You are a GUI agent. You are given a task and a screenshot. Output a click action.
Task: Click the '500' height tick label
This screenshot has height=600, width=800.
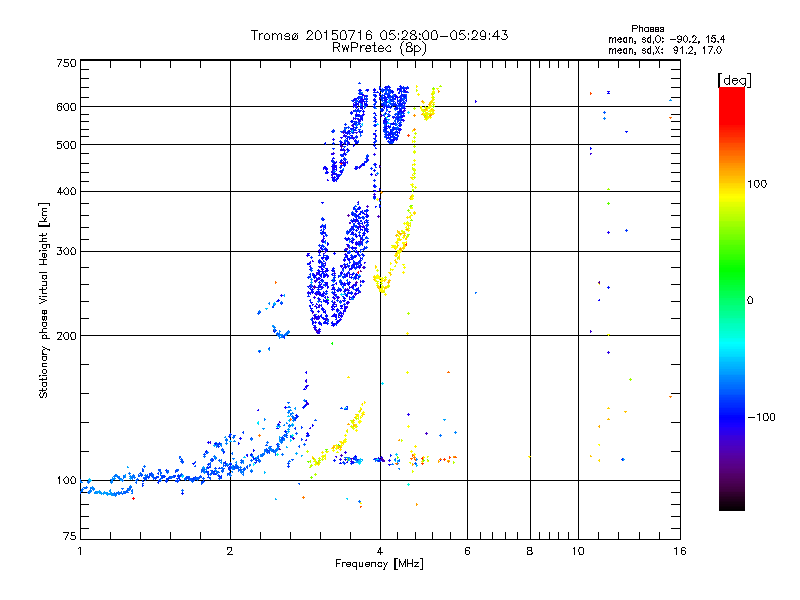tap(66, 145)
